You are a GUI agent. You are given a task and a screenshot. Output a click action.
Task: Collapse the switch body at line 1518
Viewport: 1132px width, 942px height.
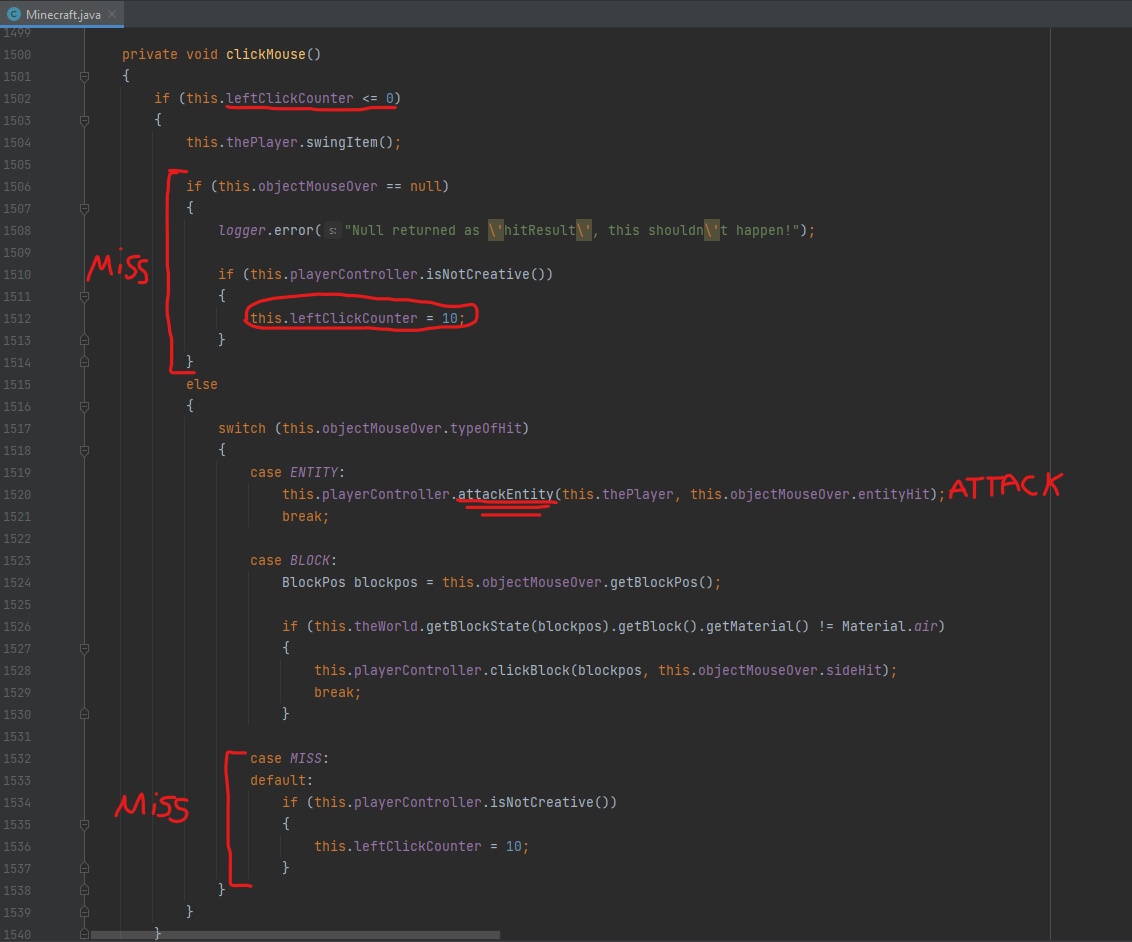pos(85,451)
